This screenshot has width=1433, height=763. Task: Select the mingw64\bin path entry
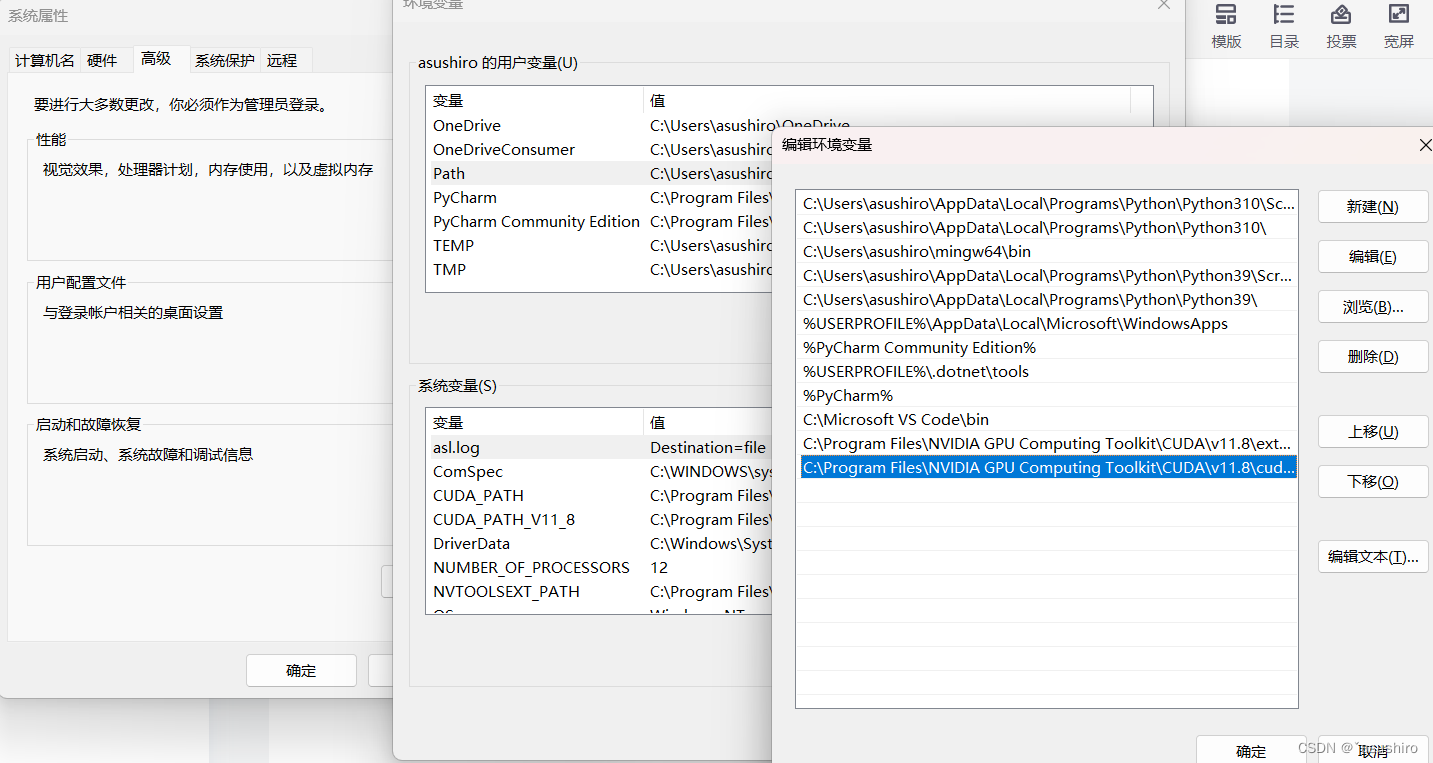[1047, 252]
